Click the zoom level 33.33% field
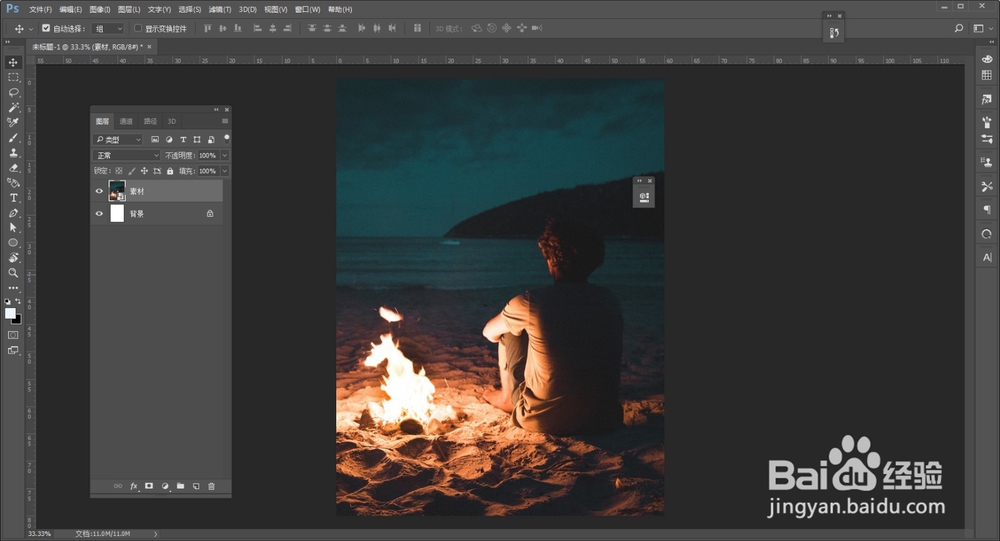The width and height of the screenshot is (1000, 541). (40, 533)
